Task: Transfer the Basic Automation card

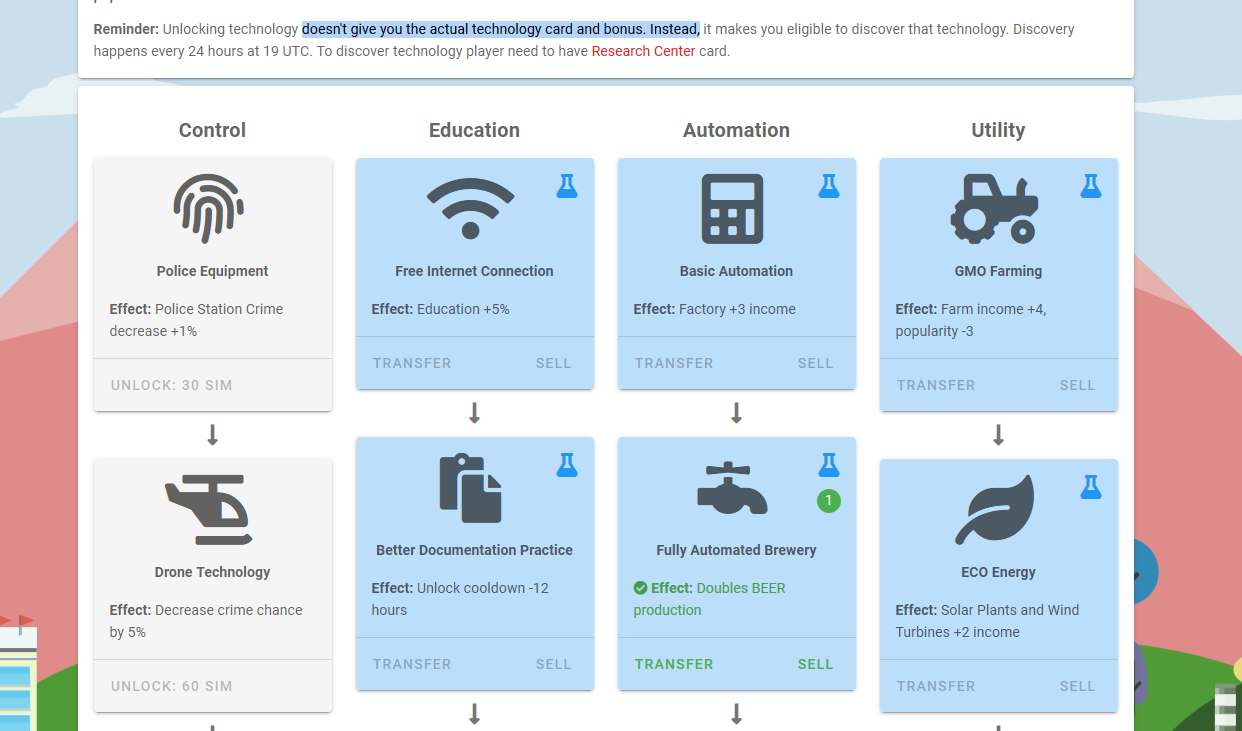Action: [674, 363]
